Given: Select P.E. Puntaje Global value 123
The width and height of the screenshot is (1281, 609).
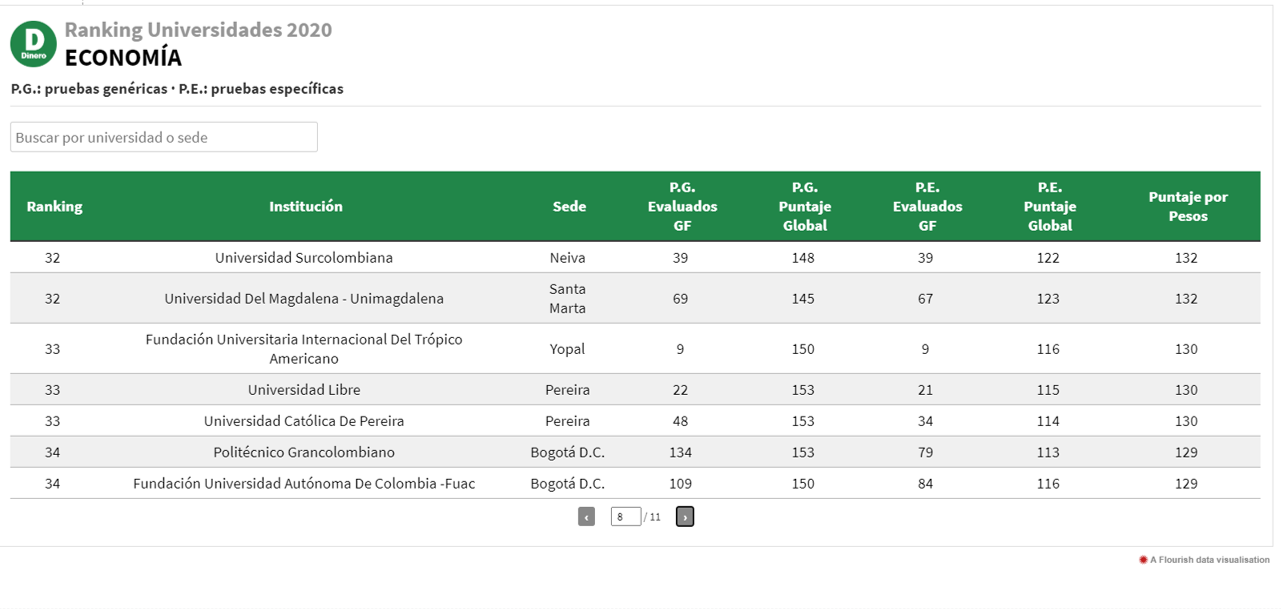Looking at the screenshot, I should coord(1048,299).
